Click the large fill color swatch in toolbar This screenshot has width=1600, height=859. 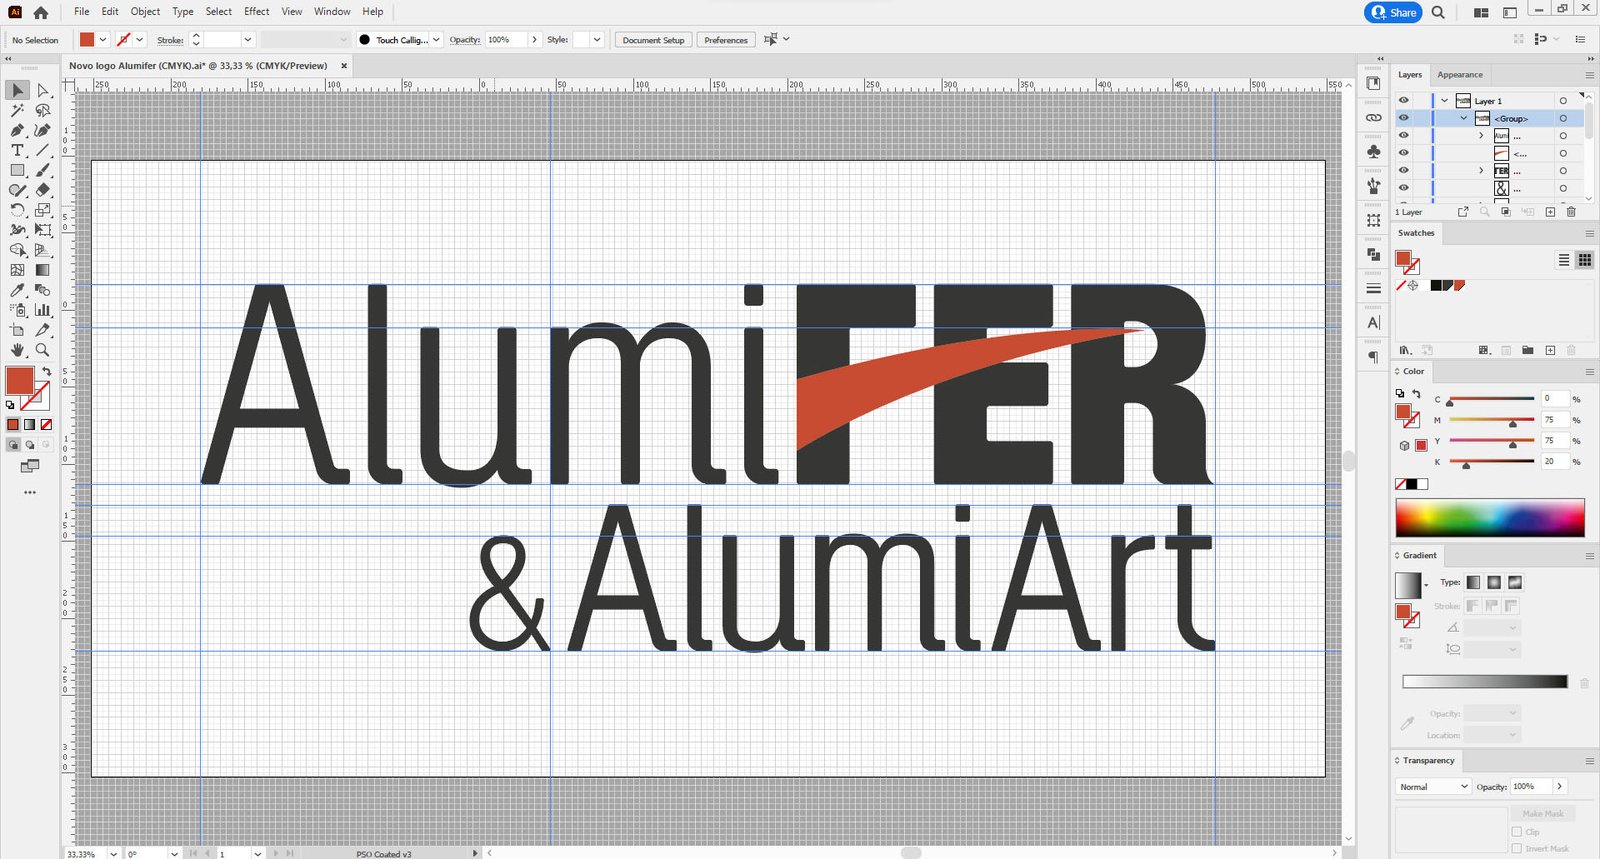click(x=19, y=380)
